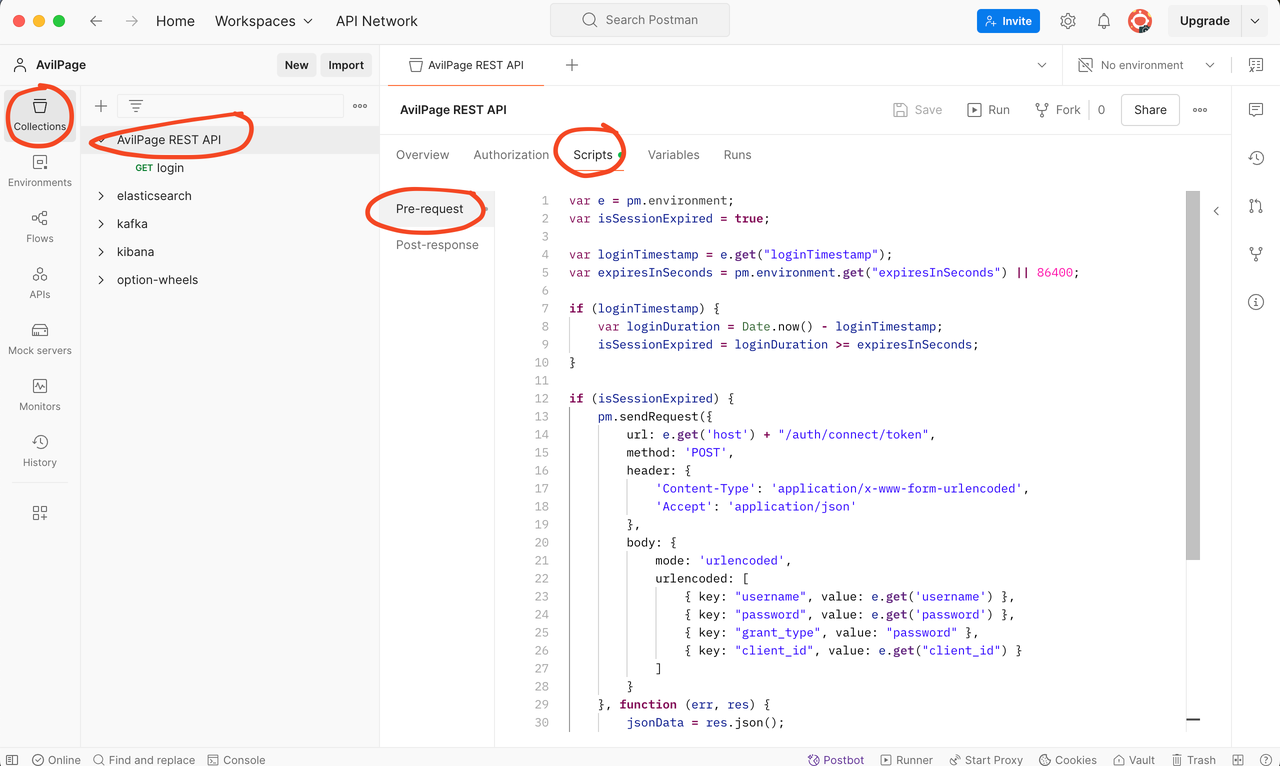Open changelog history icon in right sidebar
This screenshot has width=1280, height=766.
[x=1256, y=158]
